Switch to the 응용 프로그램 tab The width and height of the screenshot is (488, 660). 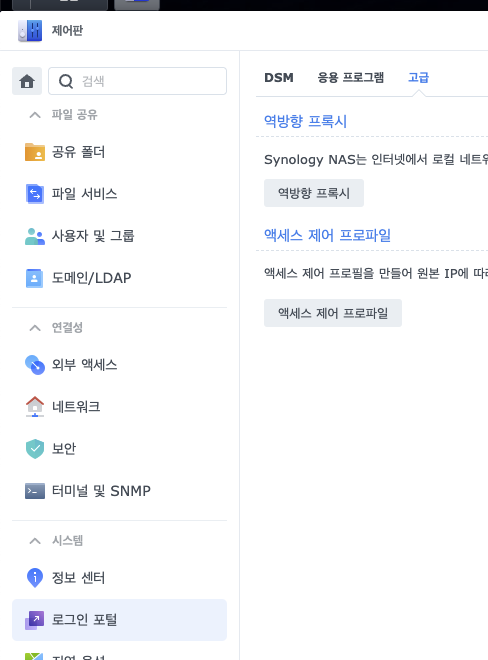point(351,78)
